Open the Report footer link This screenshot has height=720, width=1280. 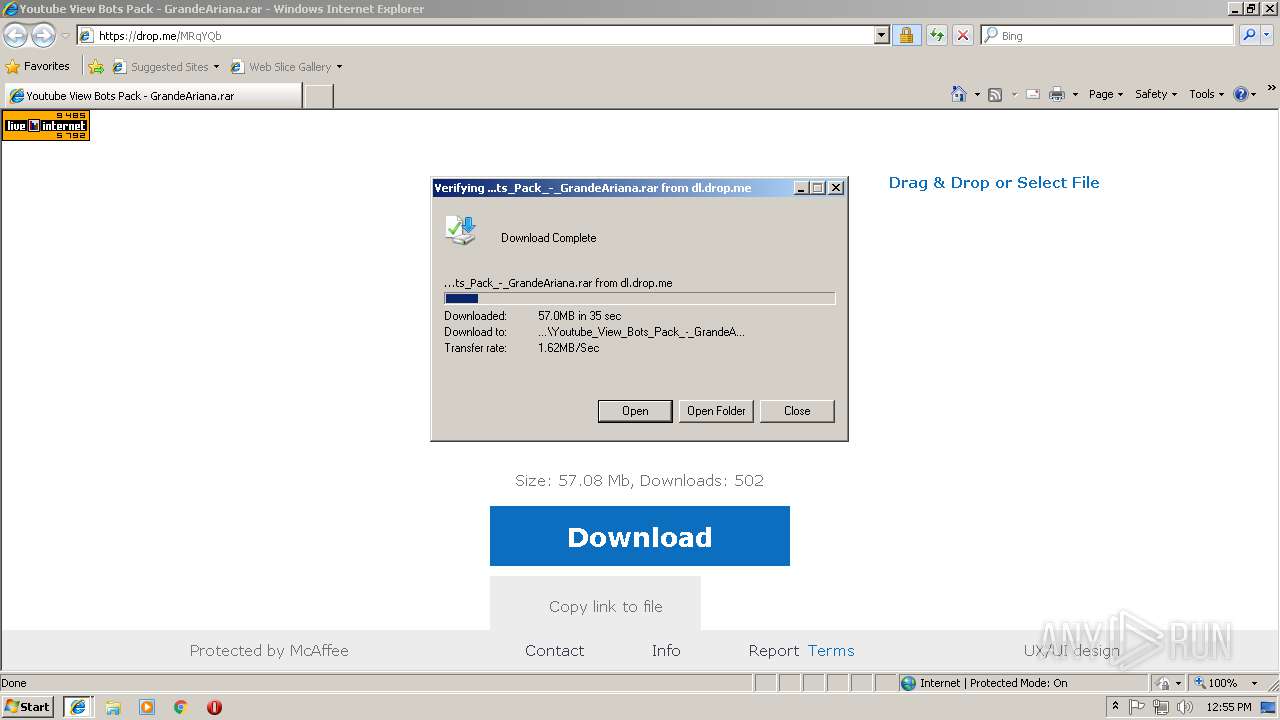point(774,650)
